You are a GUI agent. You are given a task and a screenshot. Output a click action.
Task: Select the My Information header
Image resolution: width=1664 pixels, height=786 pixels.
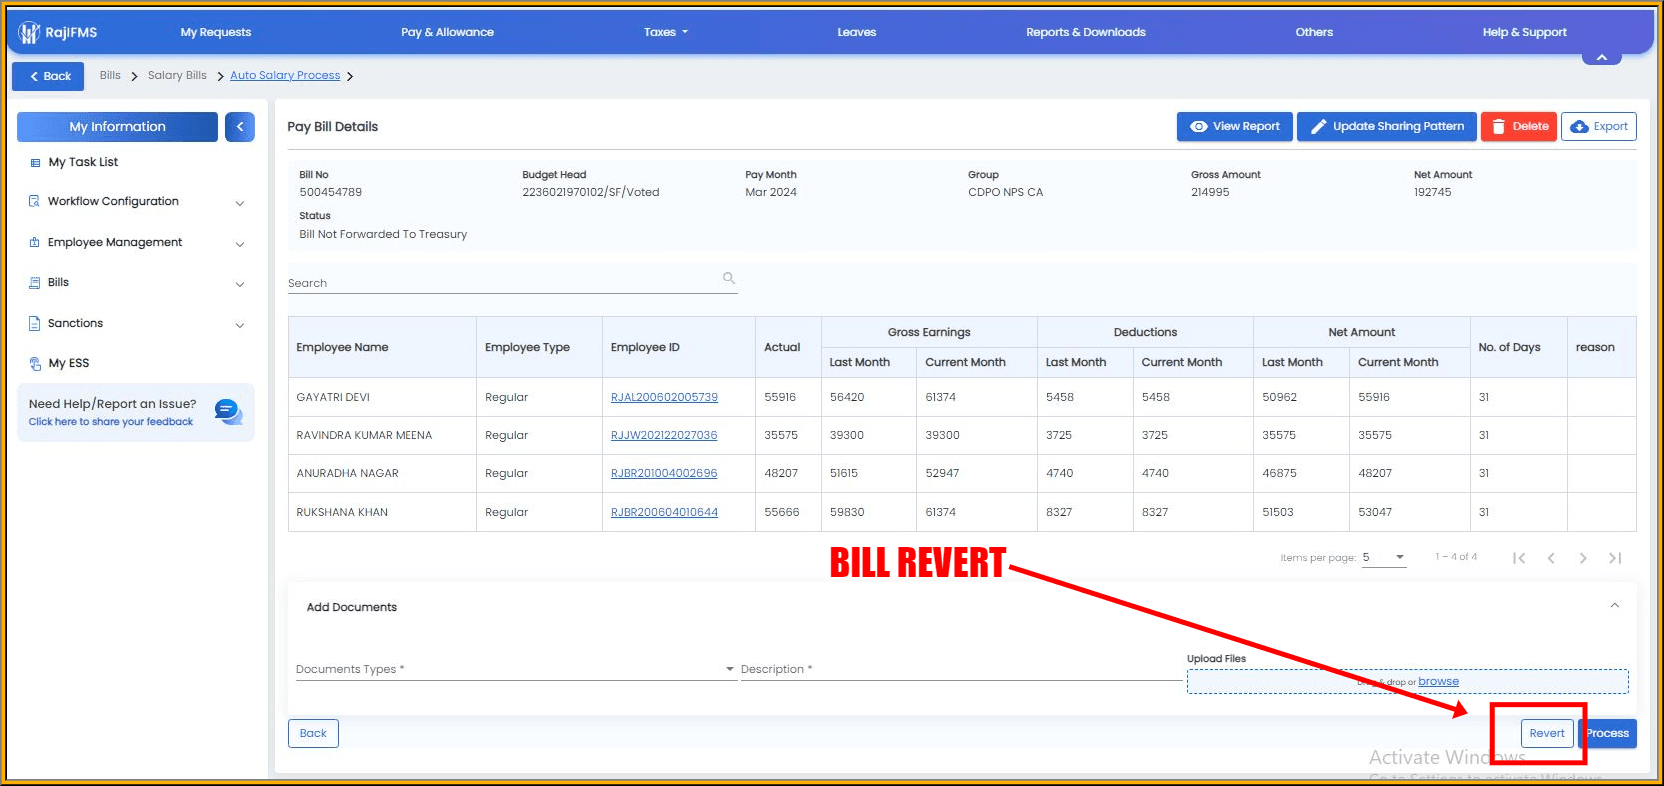point(117,127)
